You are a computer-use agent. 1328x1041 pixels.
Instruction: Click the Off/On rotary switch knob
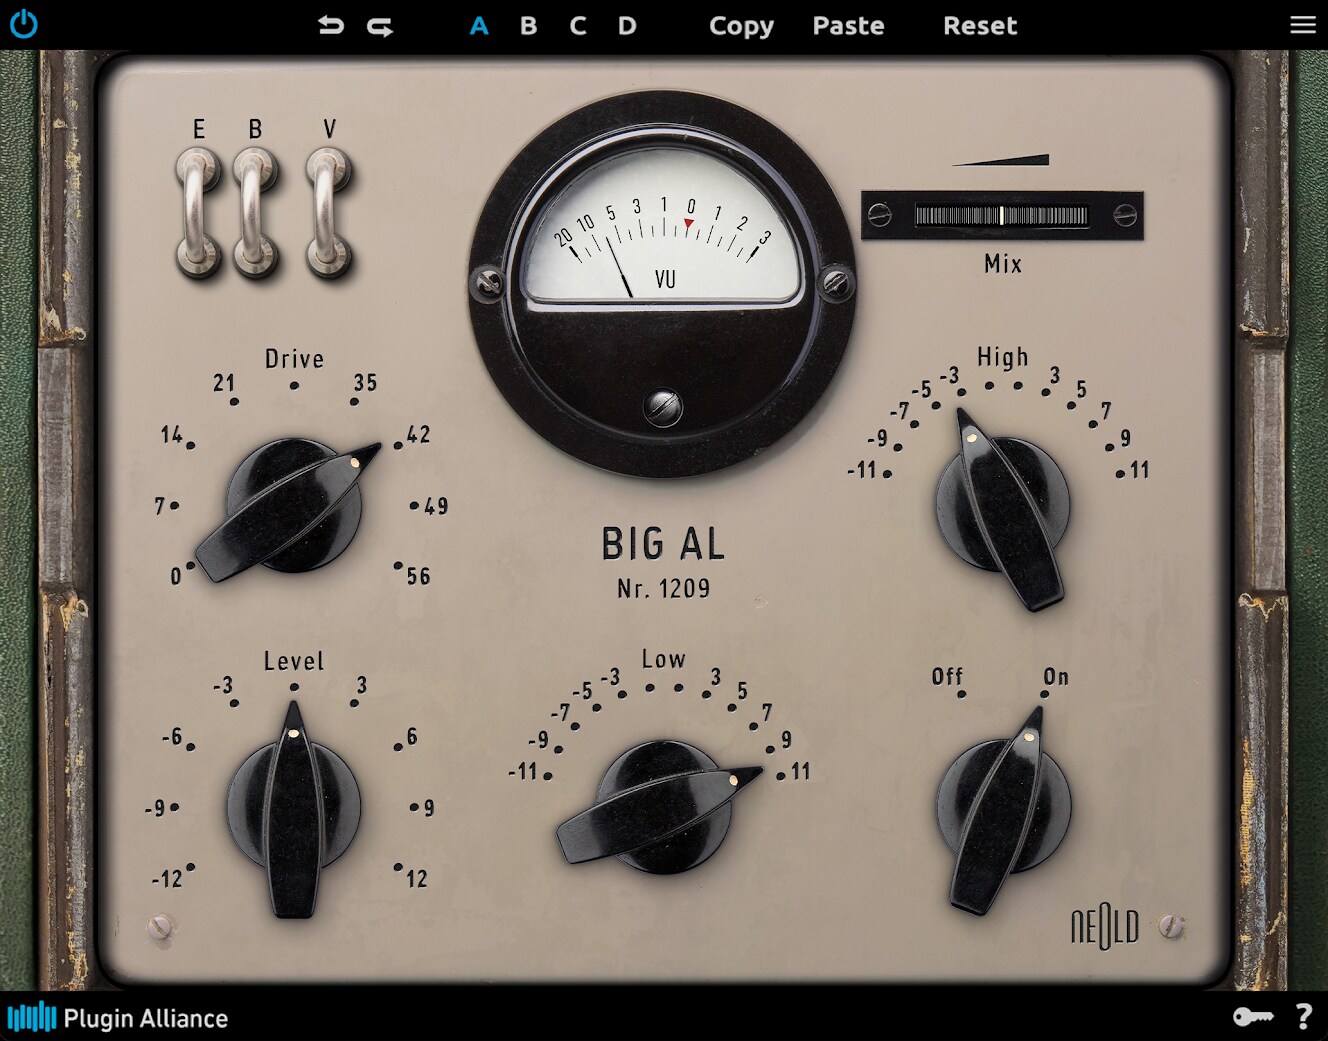1003,808
